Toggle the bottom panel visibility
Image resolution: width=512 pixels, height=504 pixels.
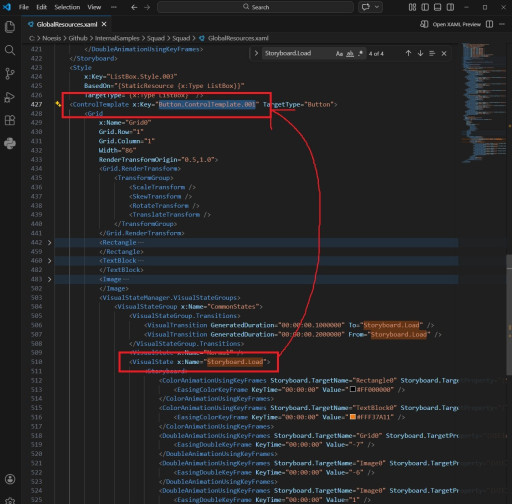[x=438, y=7]
